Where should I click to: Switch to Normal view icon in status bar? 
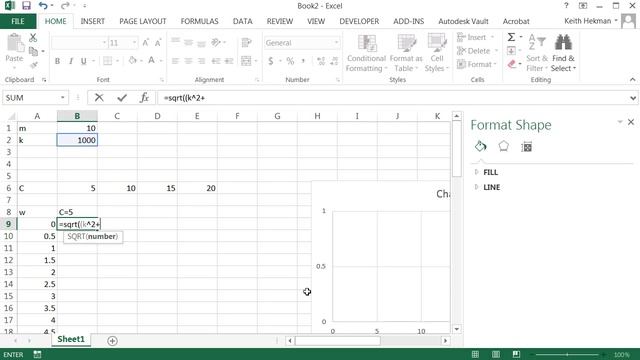click(476, 354)
